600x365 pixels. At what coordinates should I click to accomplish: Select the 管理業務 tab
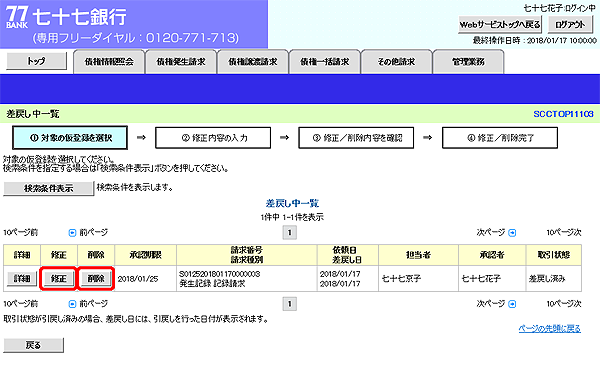468,62
